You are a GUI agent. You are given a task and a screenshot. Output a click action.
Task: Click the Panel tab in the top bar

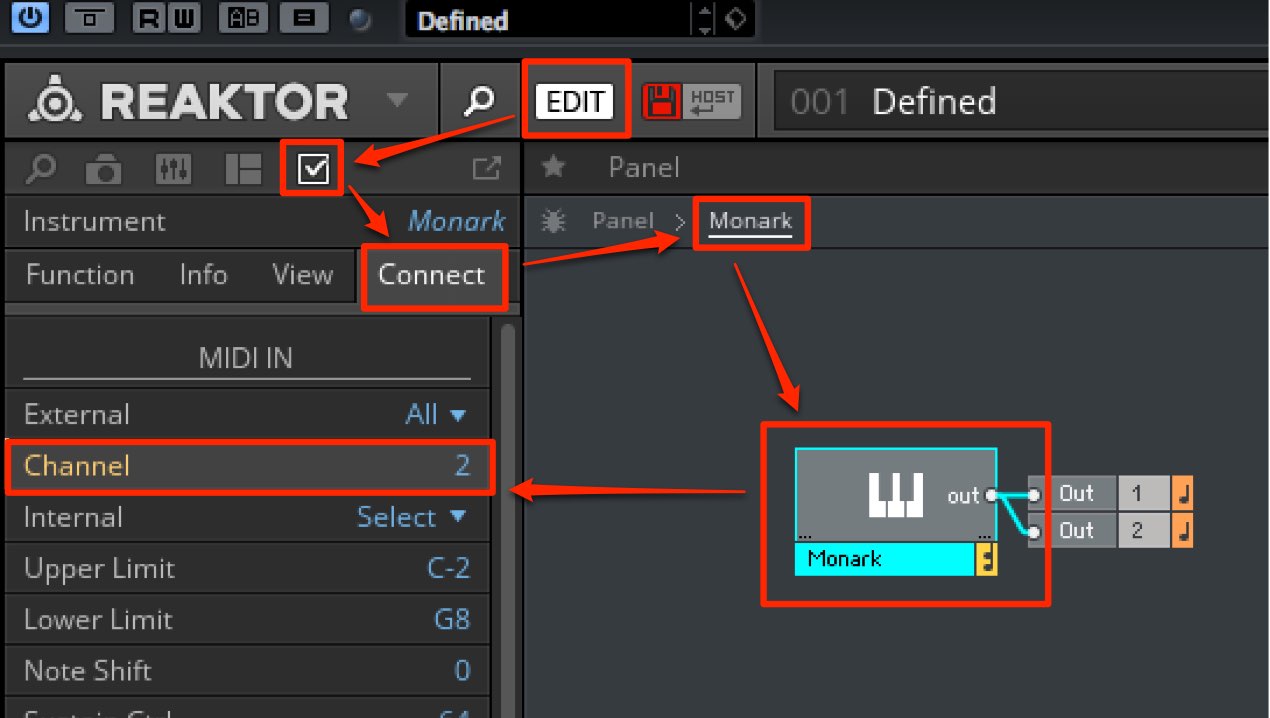(643, 168)
